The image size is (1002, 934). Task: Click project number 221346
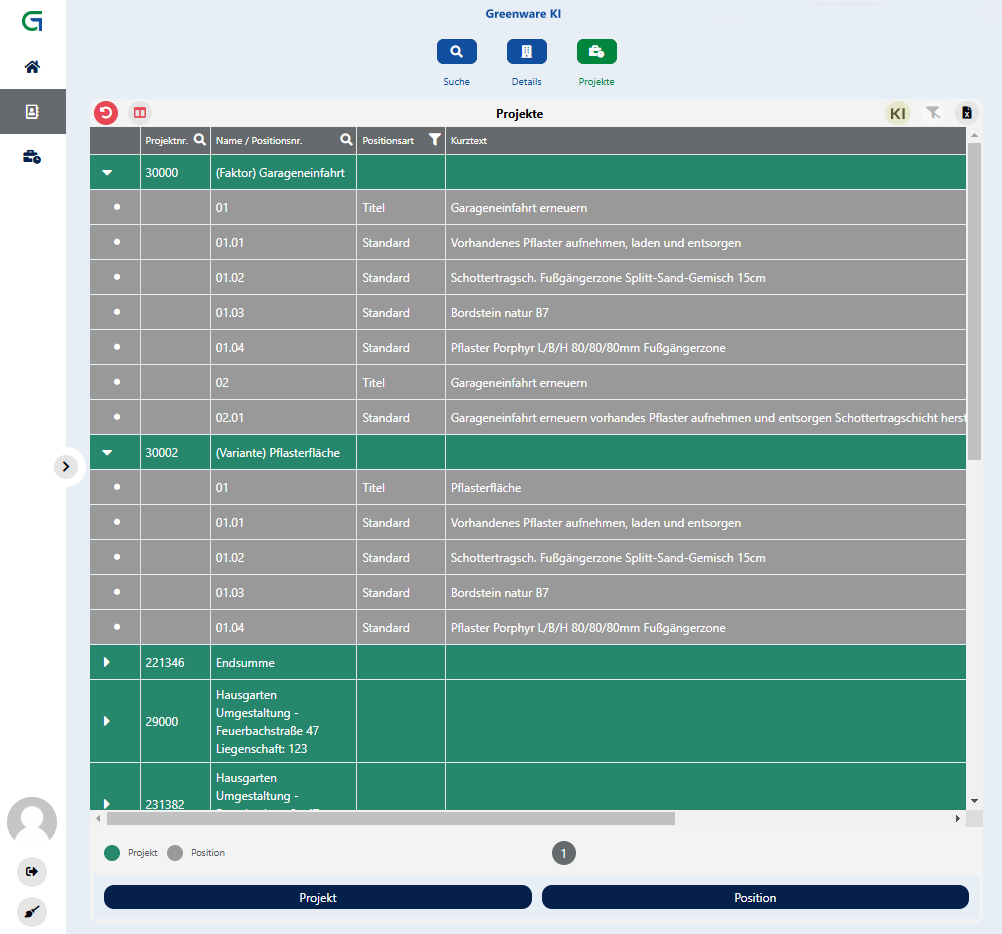click(x=165, y=662)
